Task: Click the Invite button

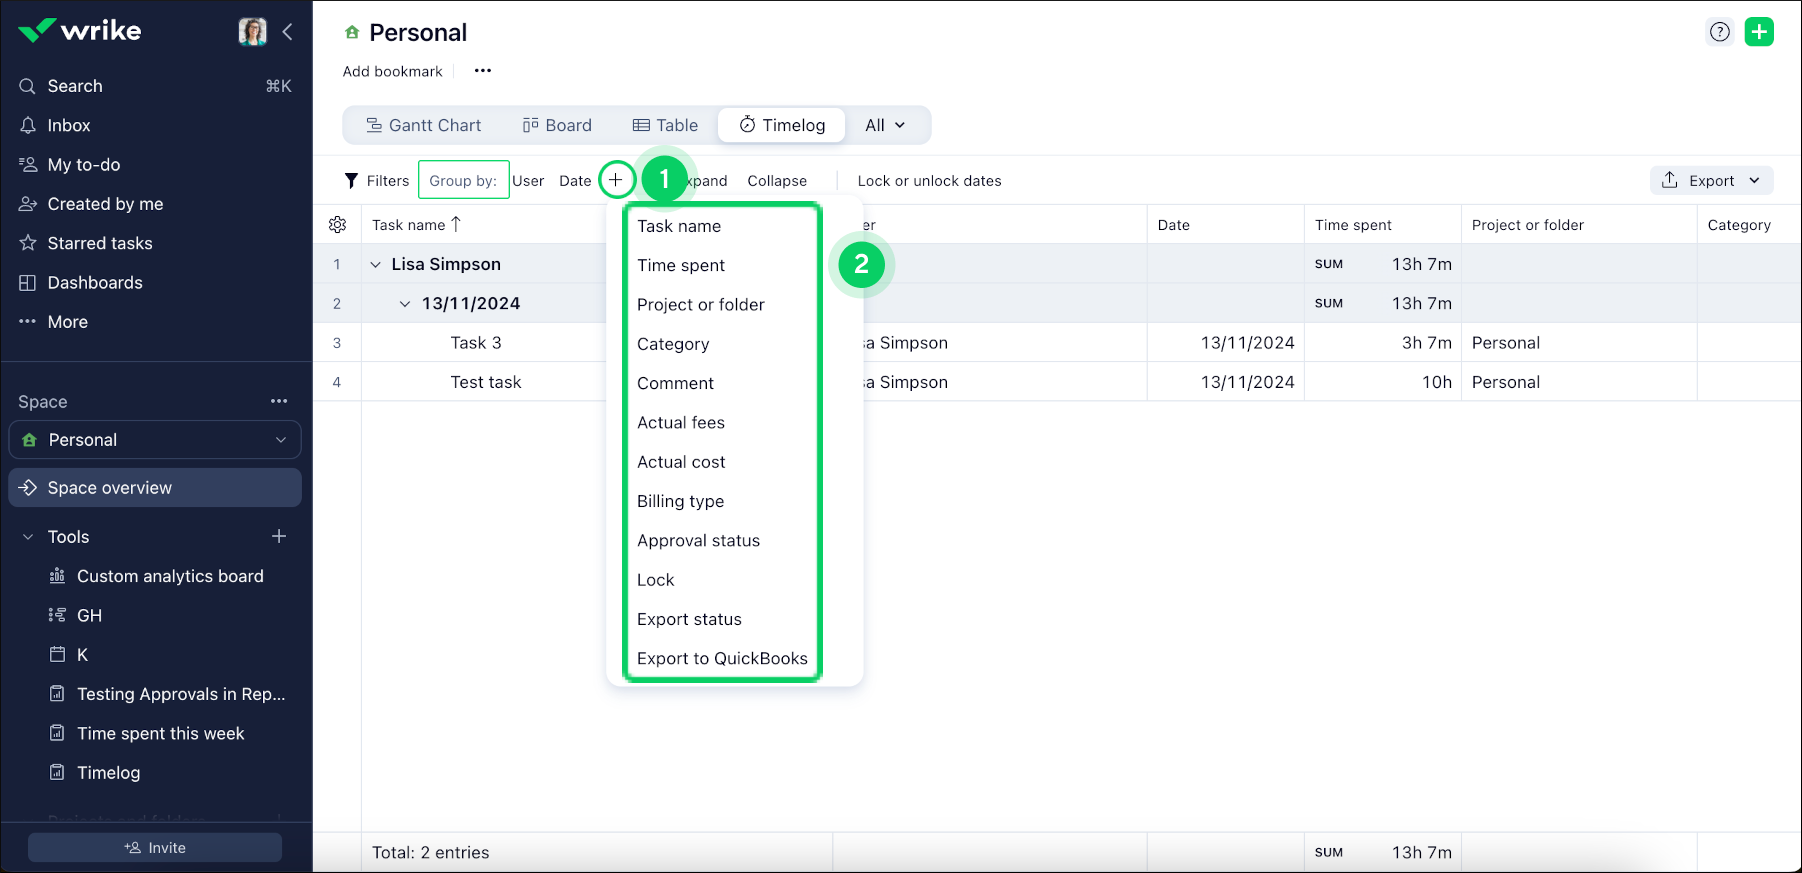Action: click(155, 848)
